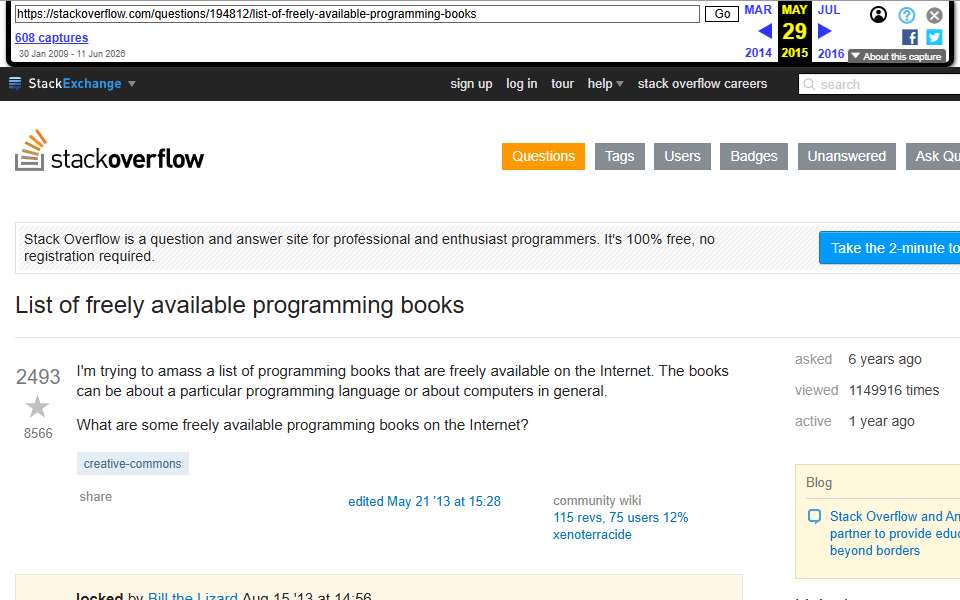Click the Stack Overflow search box

[x=879, y=84]
